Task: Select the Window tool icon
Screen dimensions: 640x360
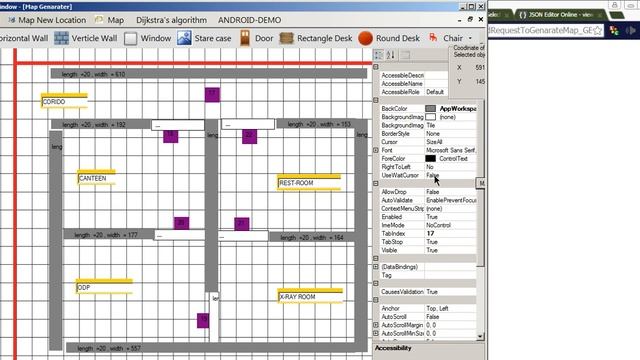Action: tap(131, 38)
